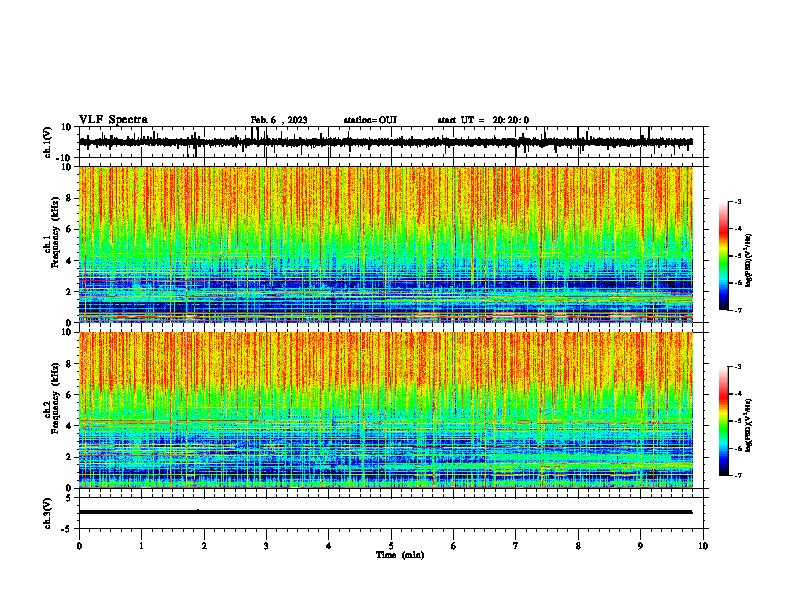The image size is (792, 612).
Task: Click the "-3" tick on ch.1 color bar
Action: 738,201
